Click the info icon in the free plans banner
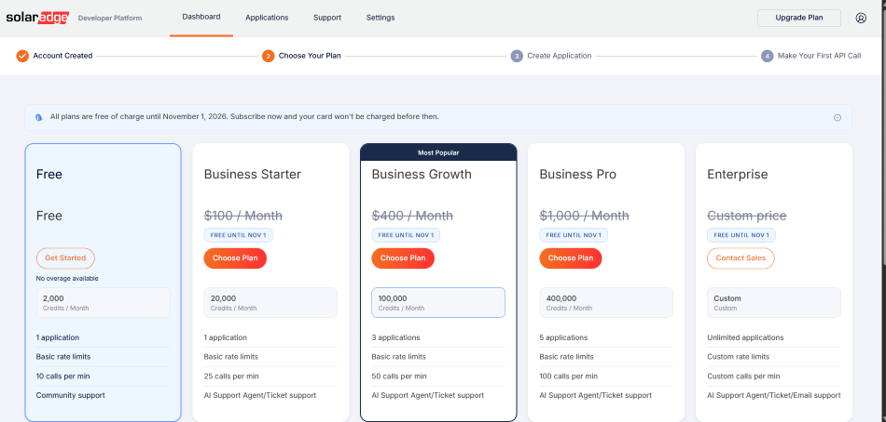 click(39, 117)
